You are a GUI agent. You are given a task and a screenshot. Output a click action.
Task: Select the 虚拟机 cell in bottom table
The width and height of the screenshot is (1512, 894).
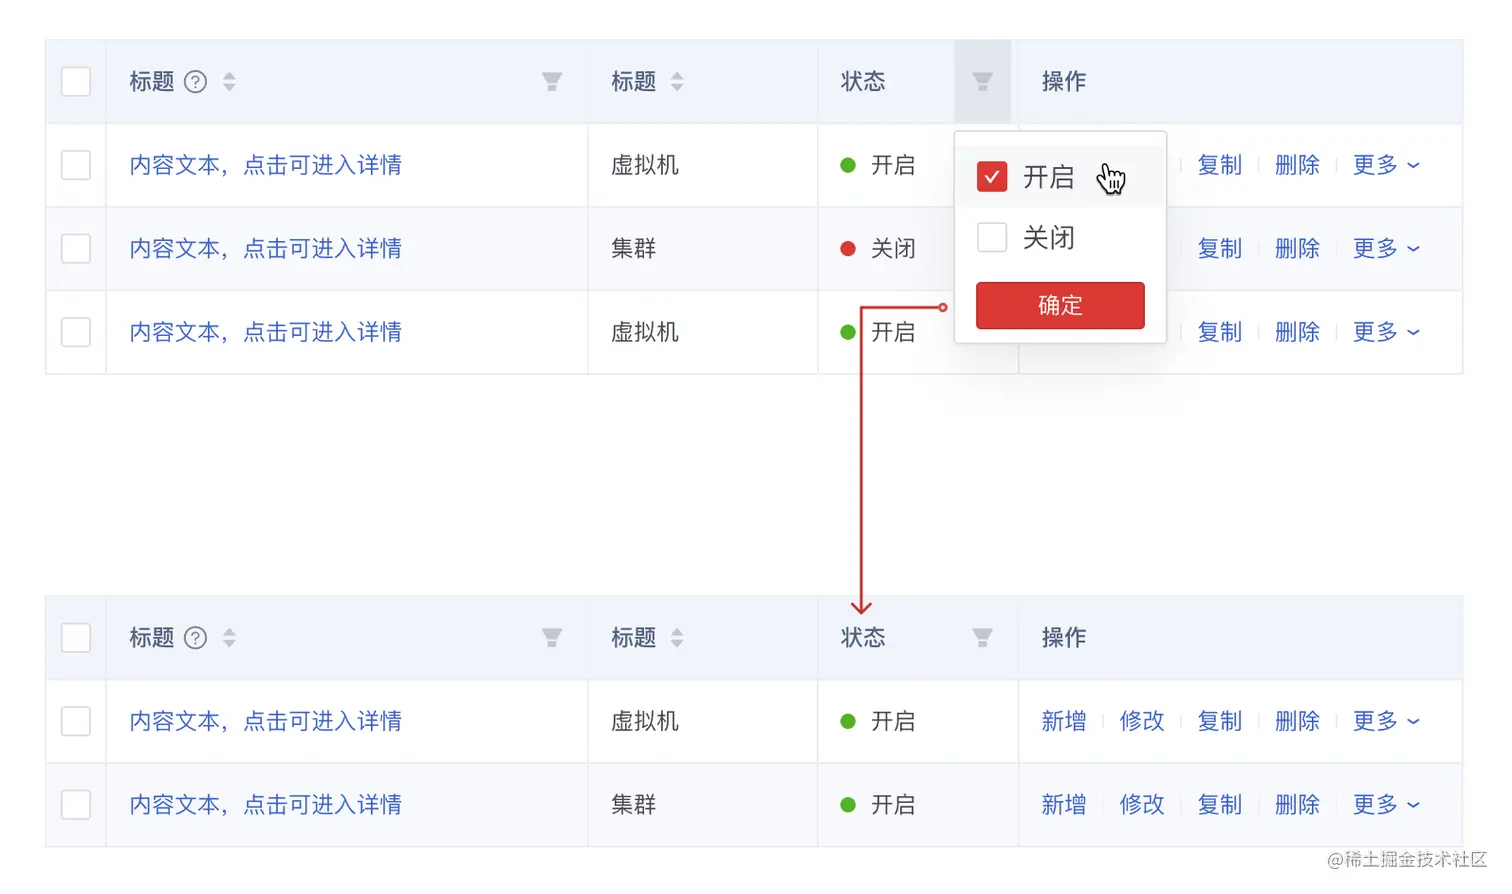tap(645, 721)
